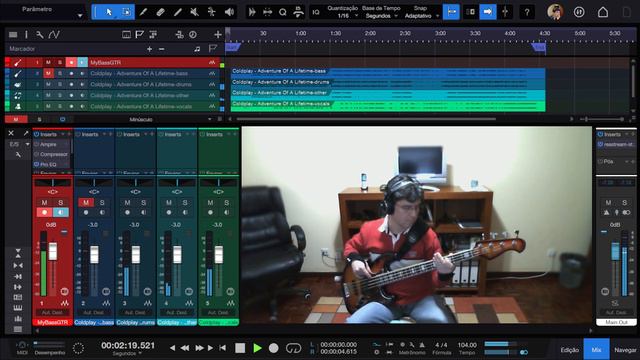Adjust the Main Out master fader
Screen dimensions: 640x360
(x=615, y=251)
